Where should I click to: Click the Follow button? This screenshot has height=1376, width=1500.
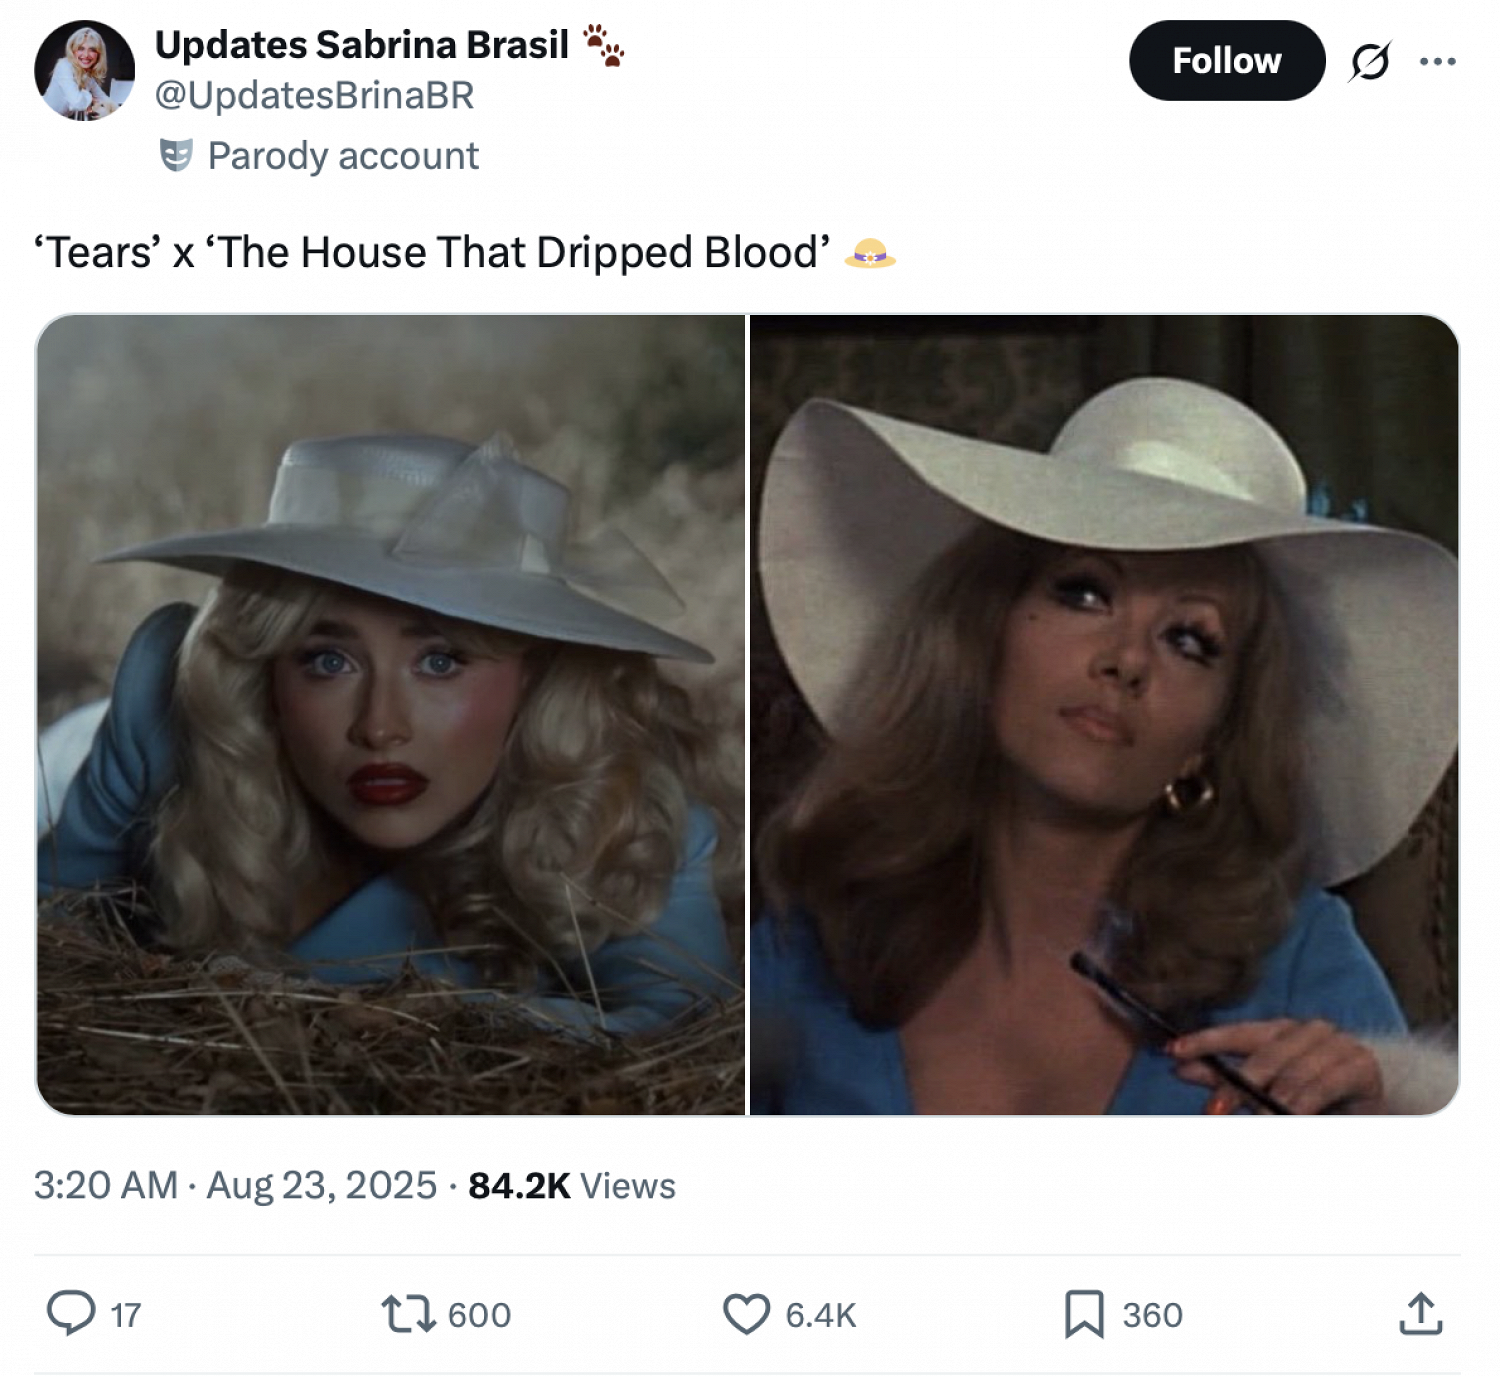(x=1226, y=61)
